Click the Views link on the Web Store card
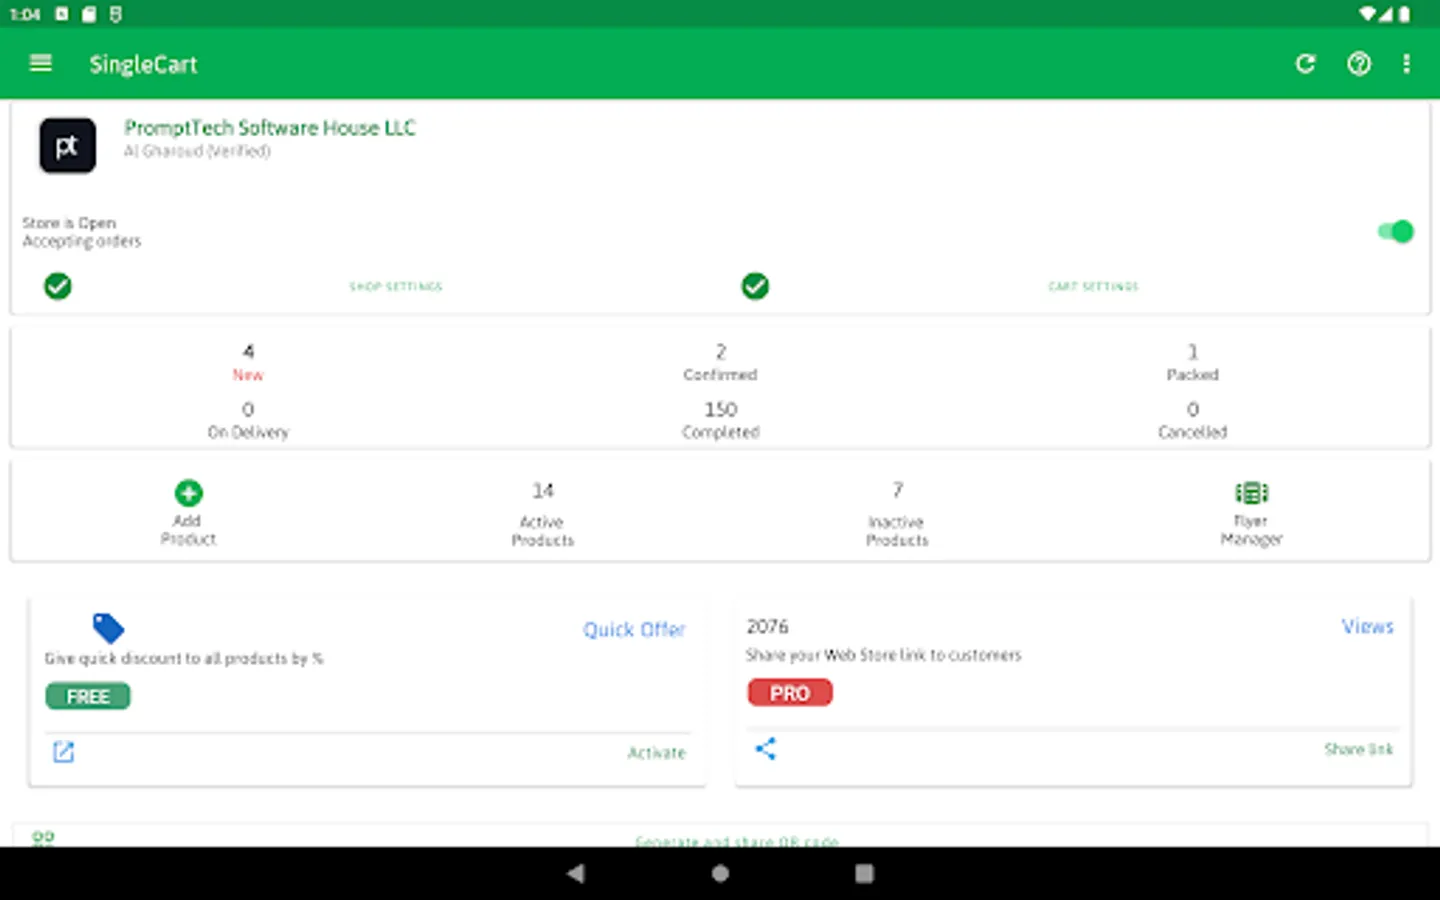 [x=1367, y=626]
